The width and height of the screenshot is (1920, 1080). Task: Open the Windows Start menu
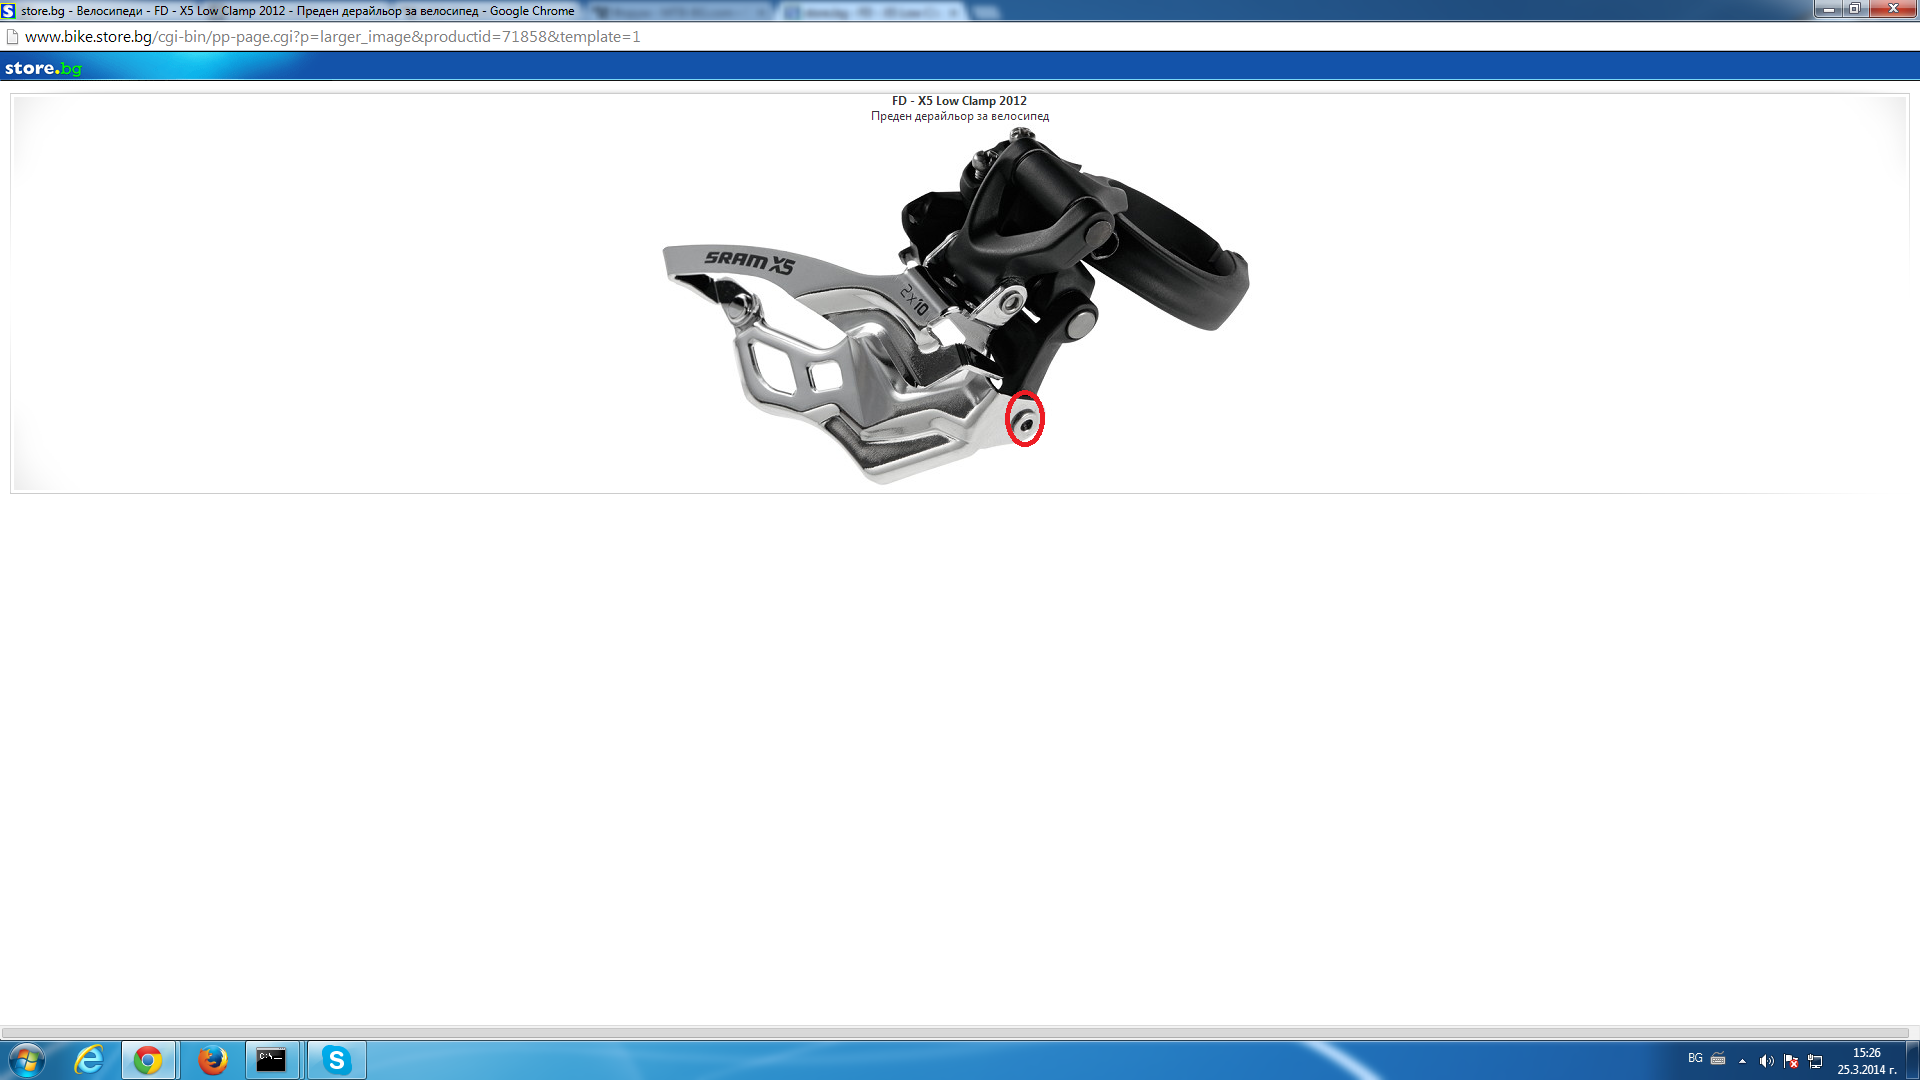coord(27,1060)
